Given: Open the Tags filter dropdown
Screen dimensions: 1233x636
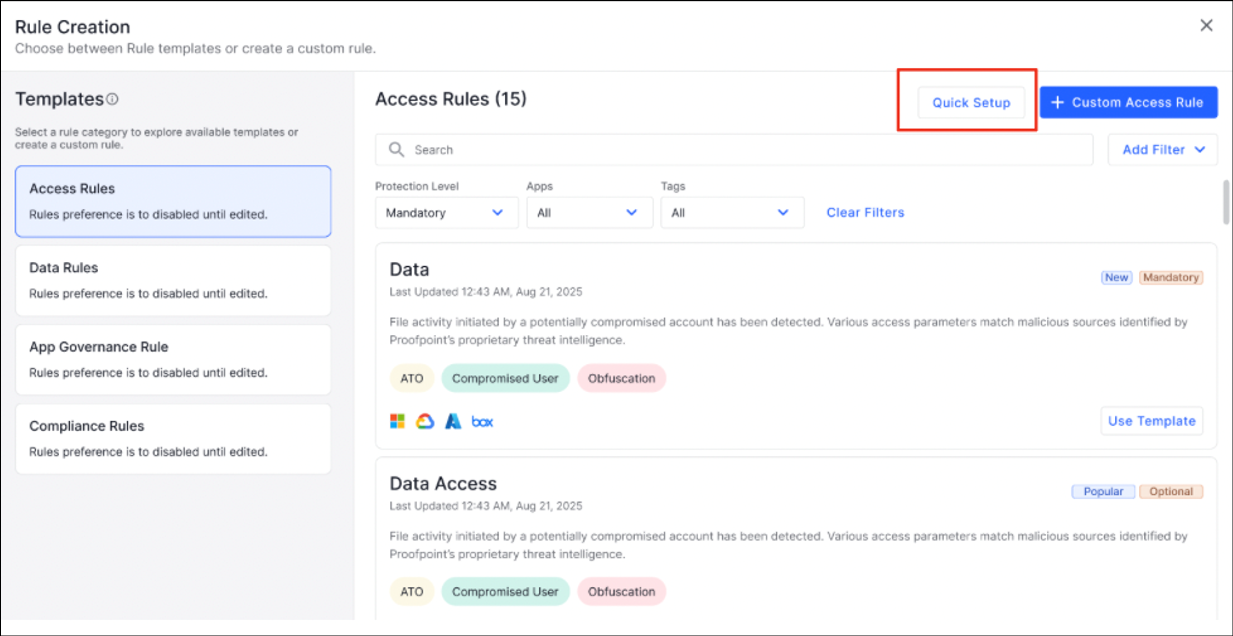Looking at the screenshot, I should pos(732,212).
